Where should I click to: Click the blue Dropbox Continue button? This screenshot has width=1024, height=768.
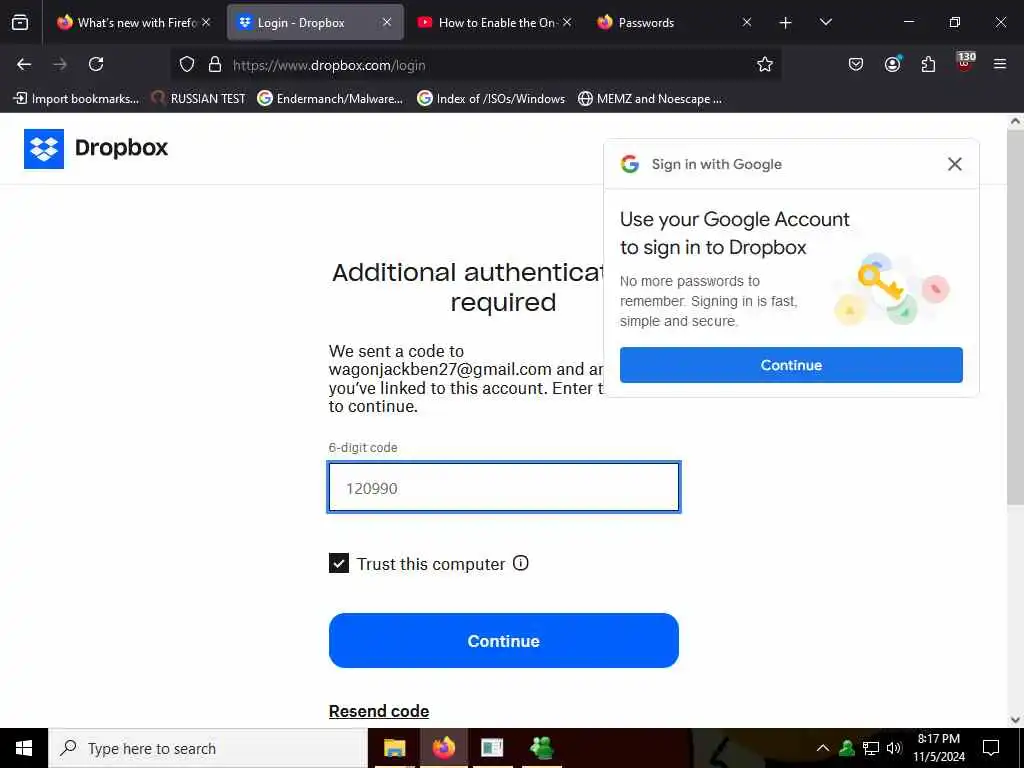[504, 641]
